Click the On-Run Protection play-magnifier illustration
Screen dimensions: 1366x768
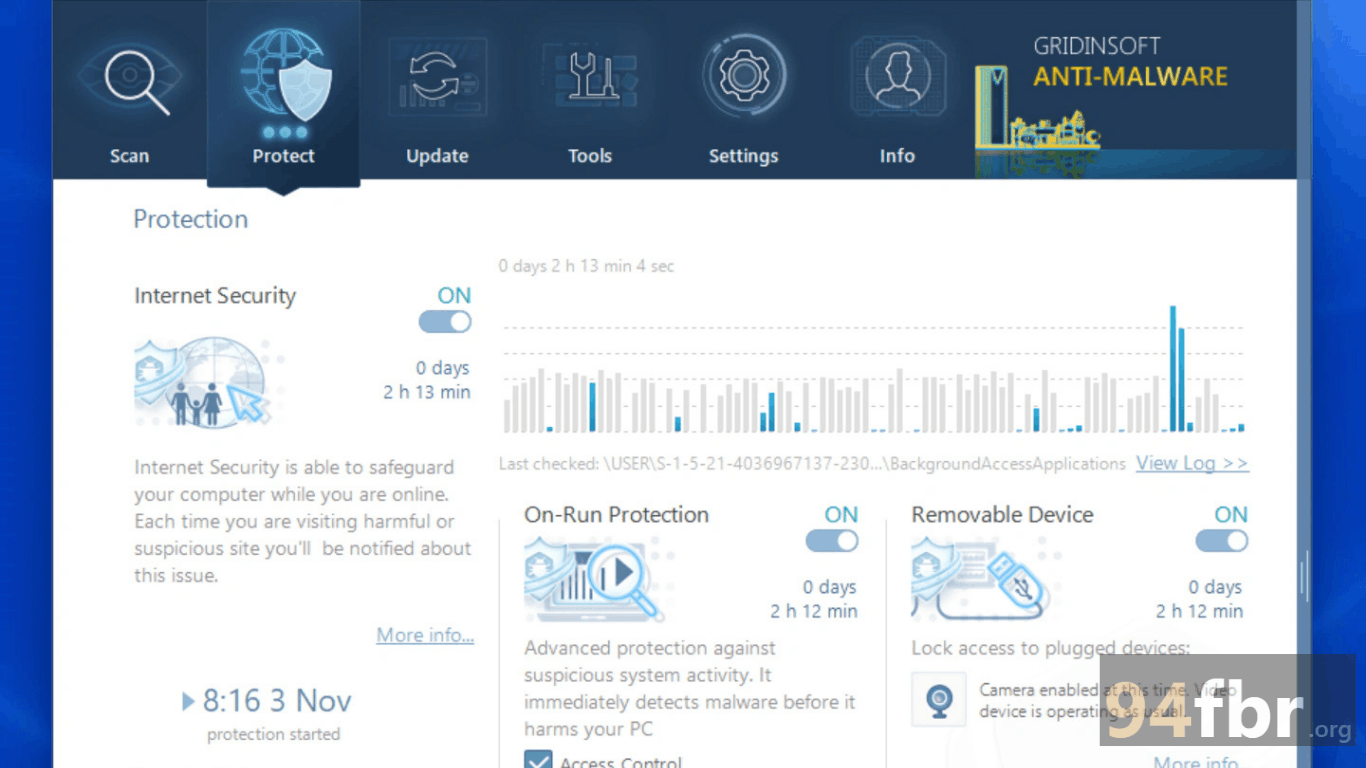coord(594,579)
